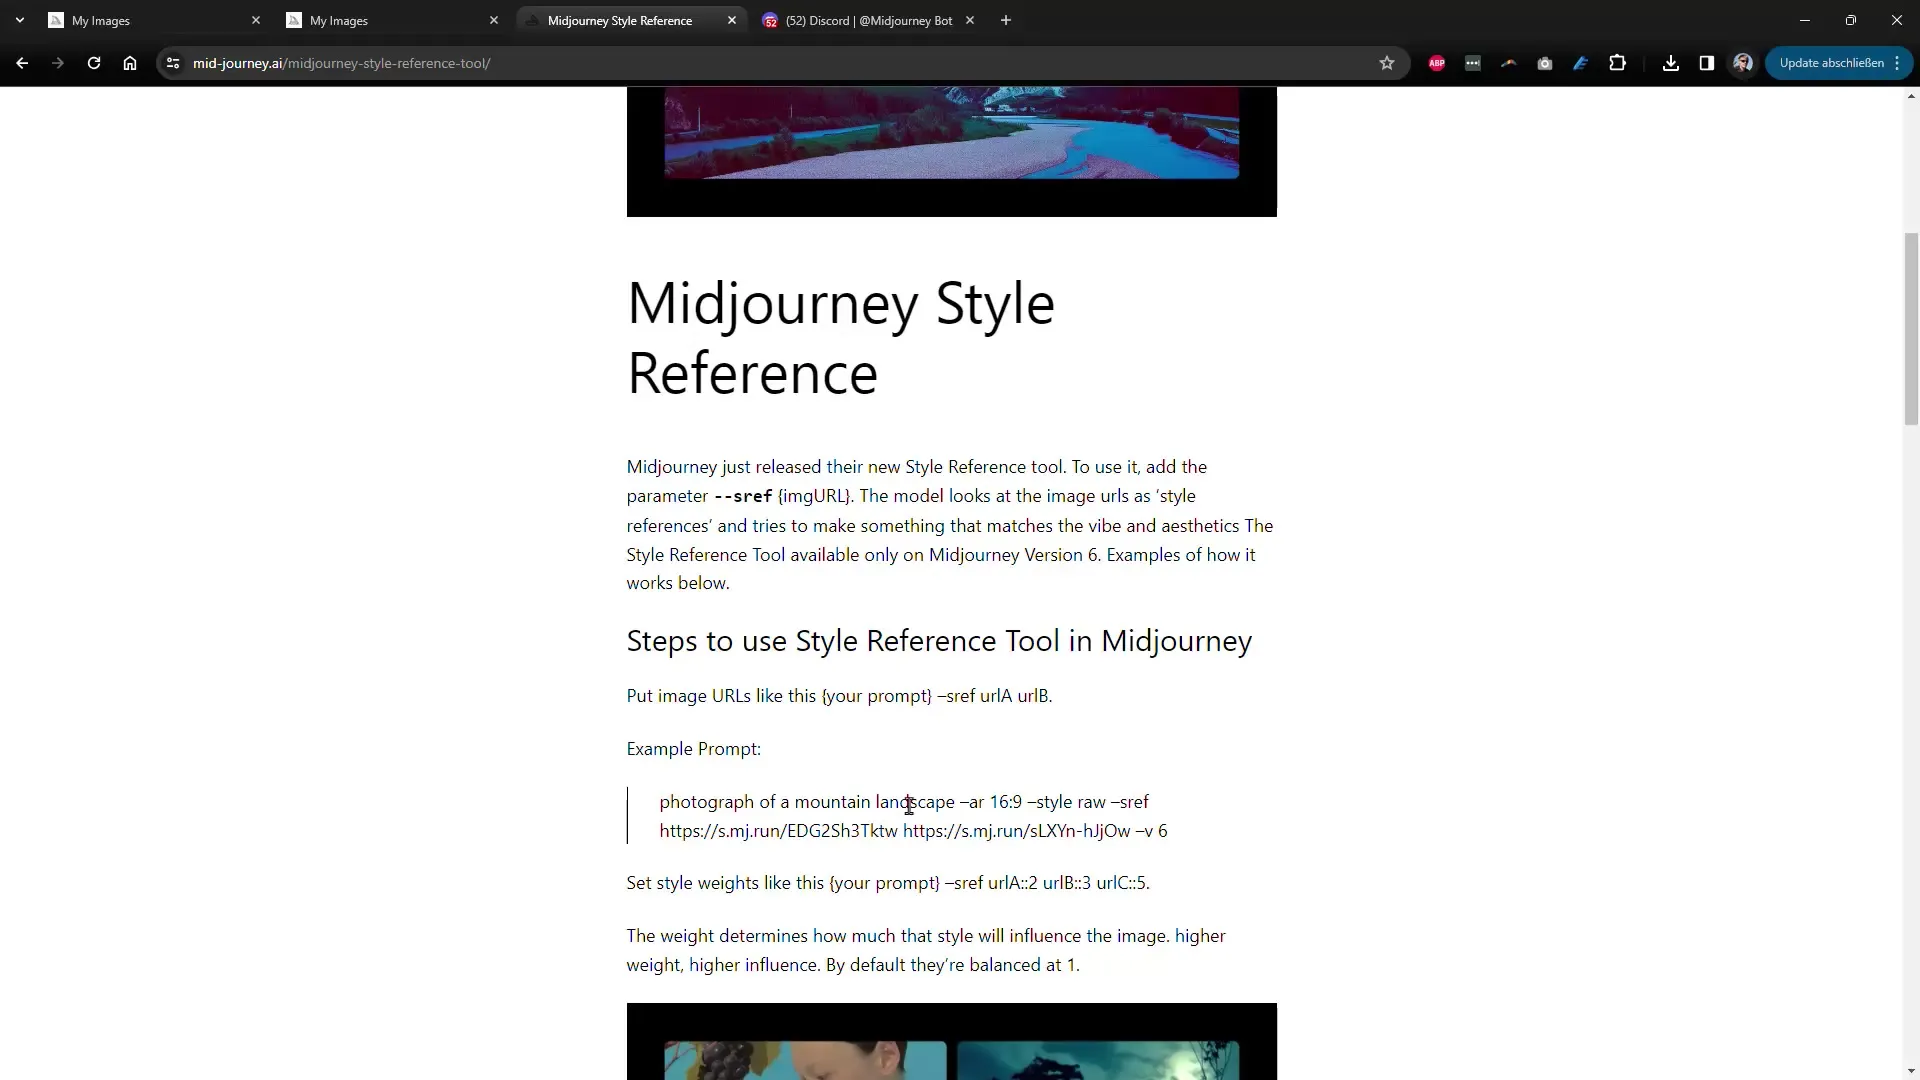View site information icon in address bar

[x=173, y=63]
